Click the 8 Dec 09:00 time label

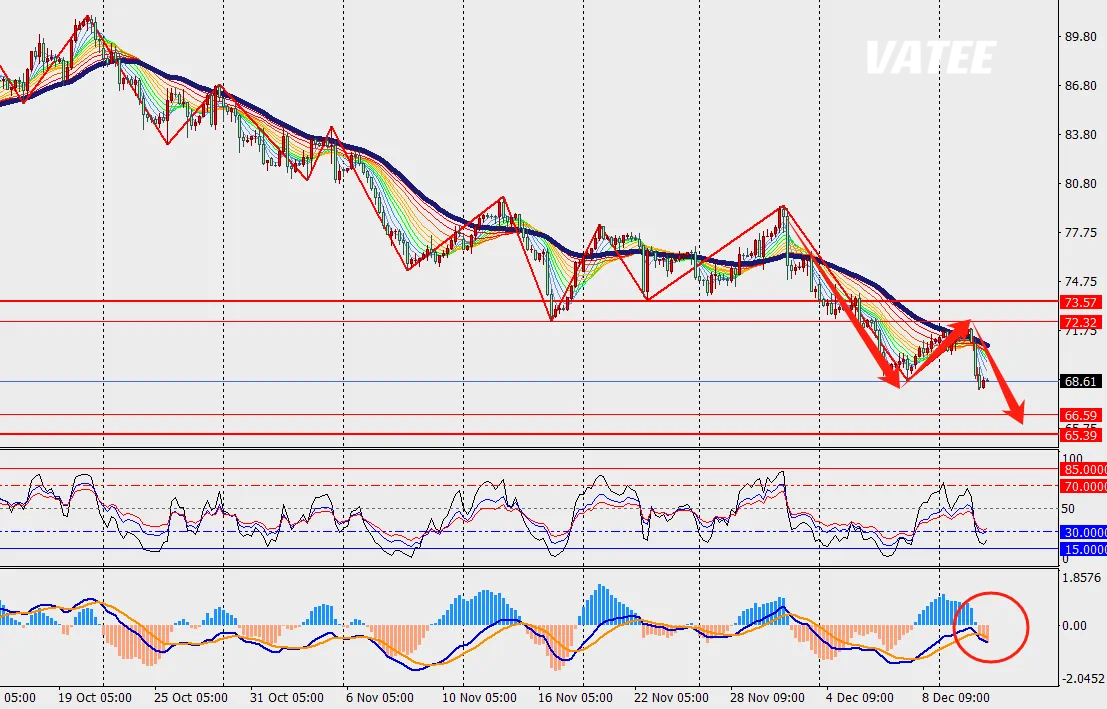(955, 698)
